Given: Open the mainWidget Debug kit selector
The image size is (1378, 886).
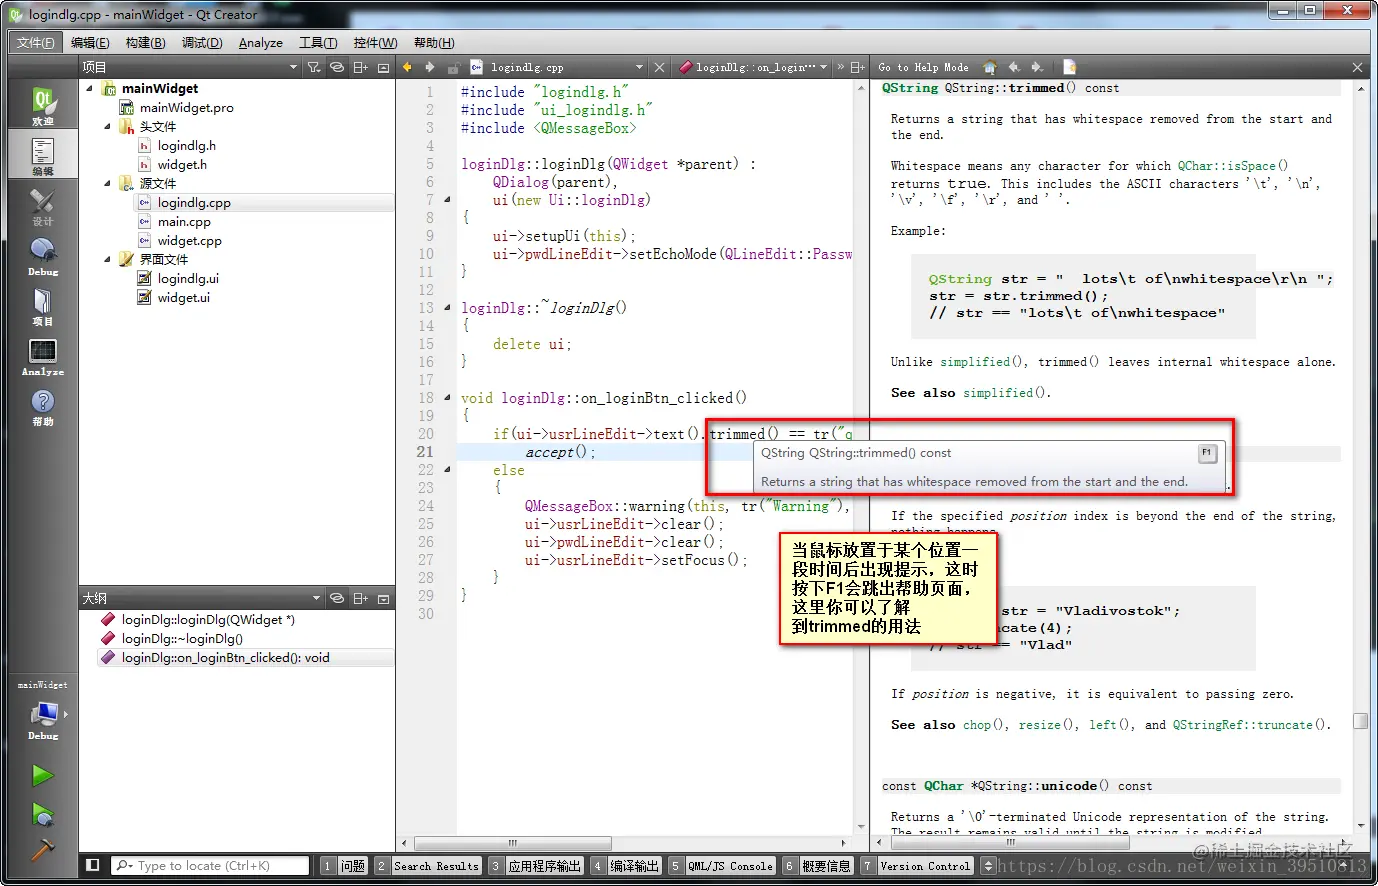Looking at the screenshot, I should (42, 713).
